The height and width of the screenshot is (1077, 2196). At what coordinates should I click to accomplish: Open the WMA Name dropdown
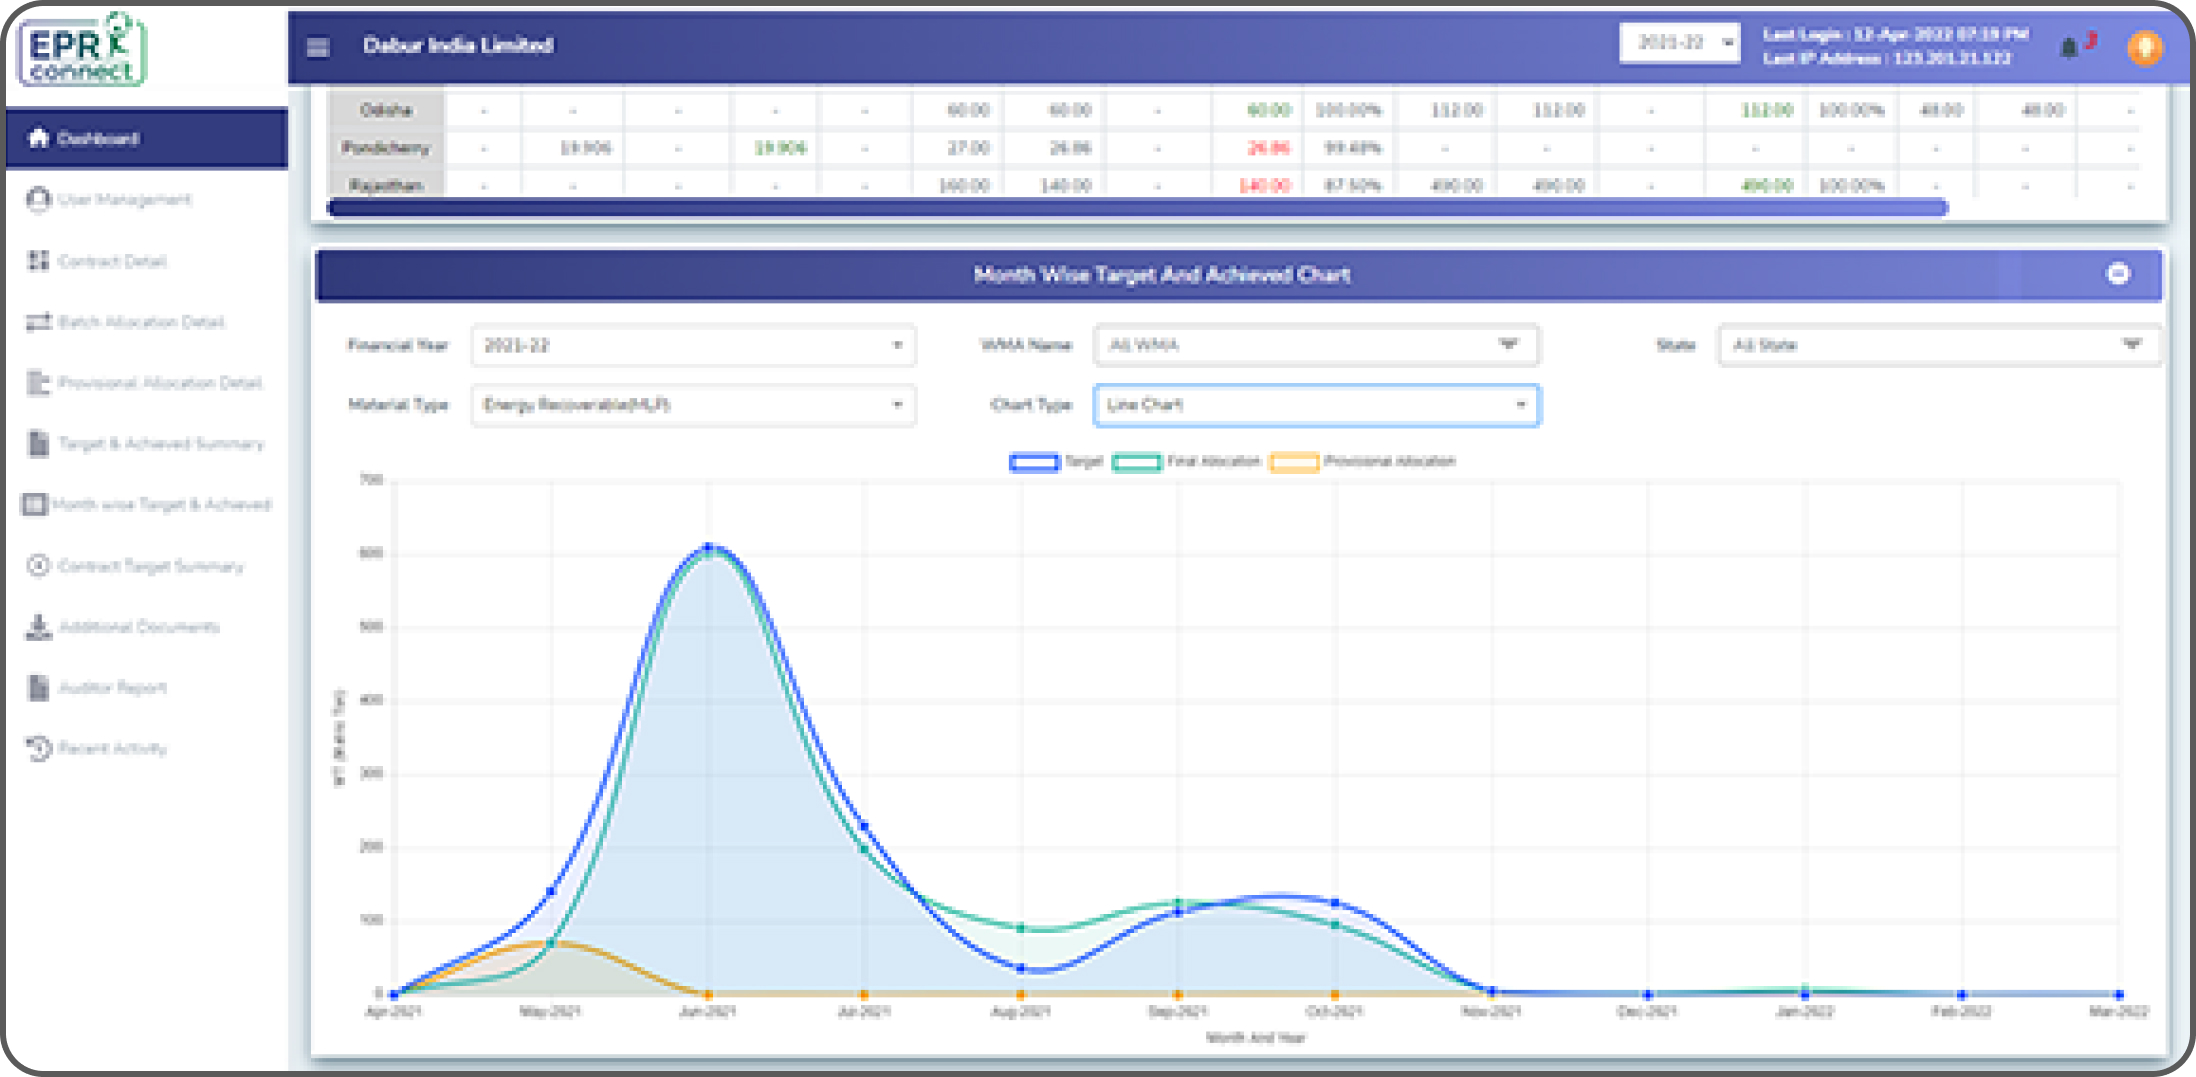click(1316, 345)
